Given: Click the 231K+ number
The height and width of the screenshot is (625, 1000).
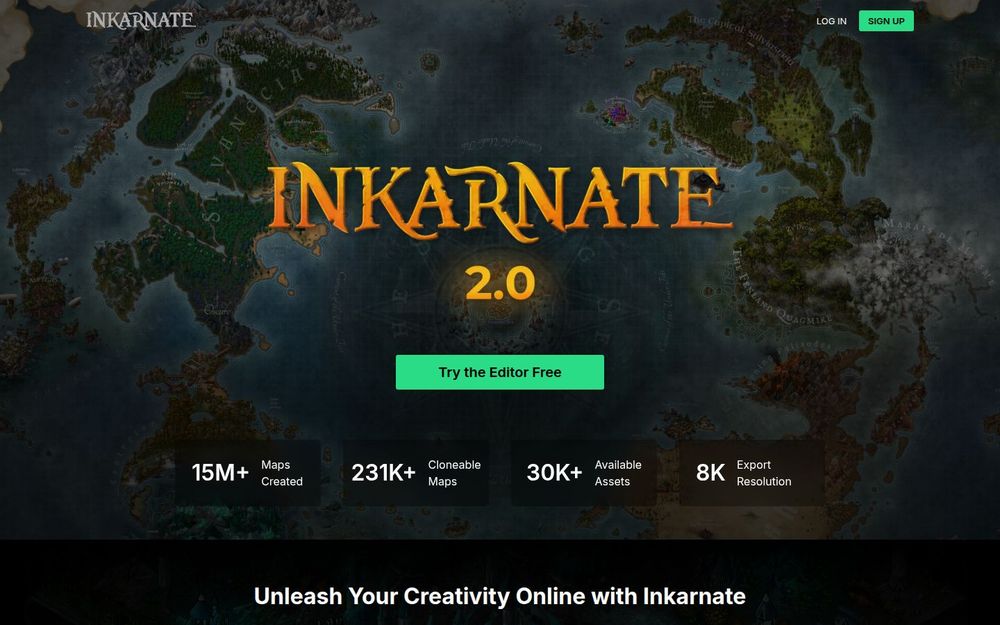Looking at the screenshot, I should tap(383, 473).
